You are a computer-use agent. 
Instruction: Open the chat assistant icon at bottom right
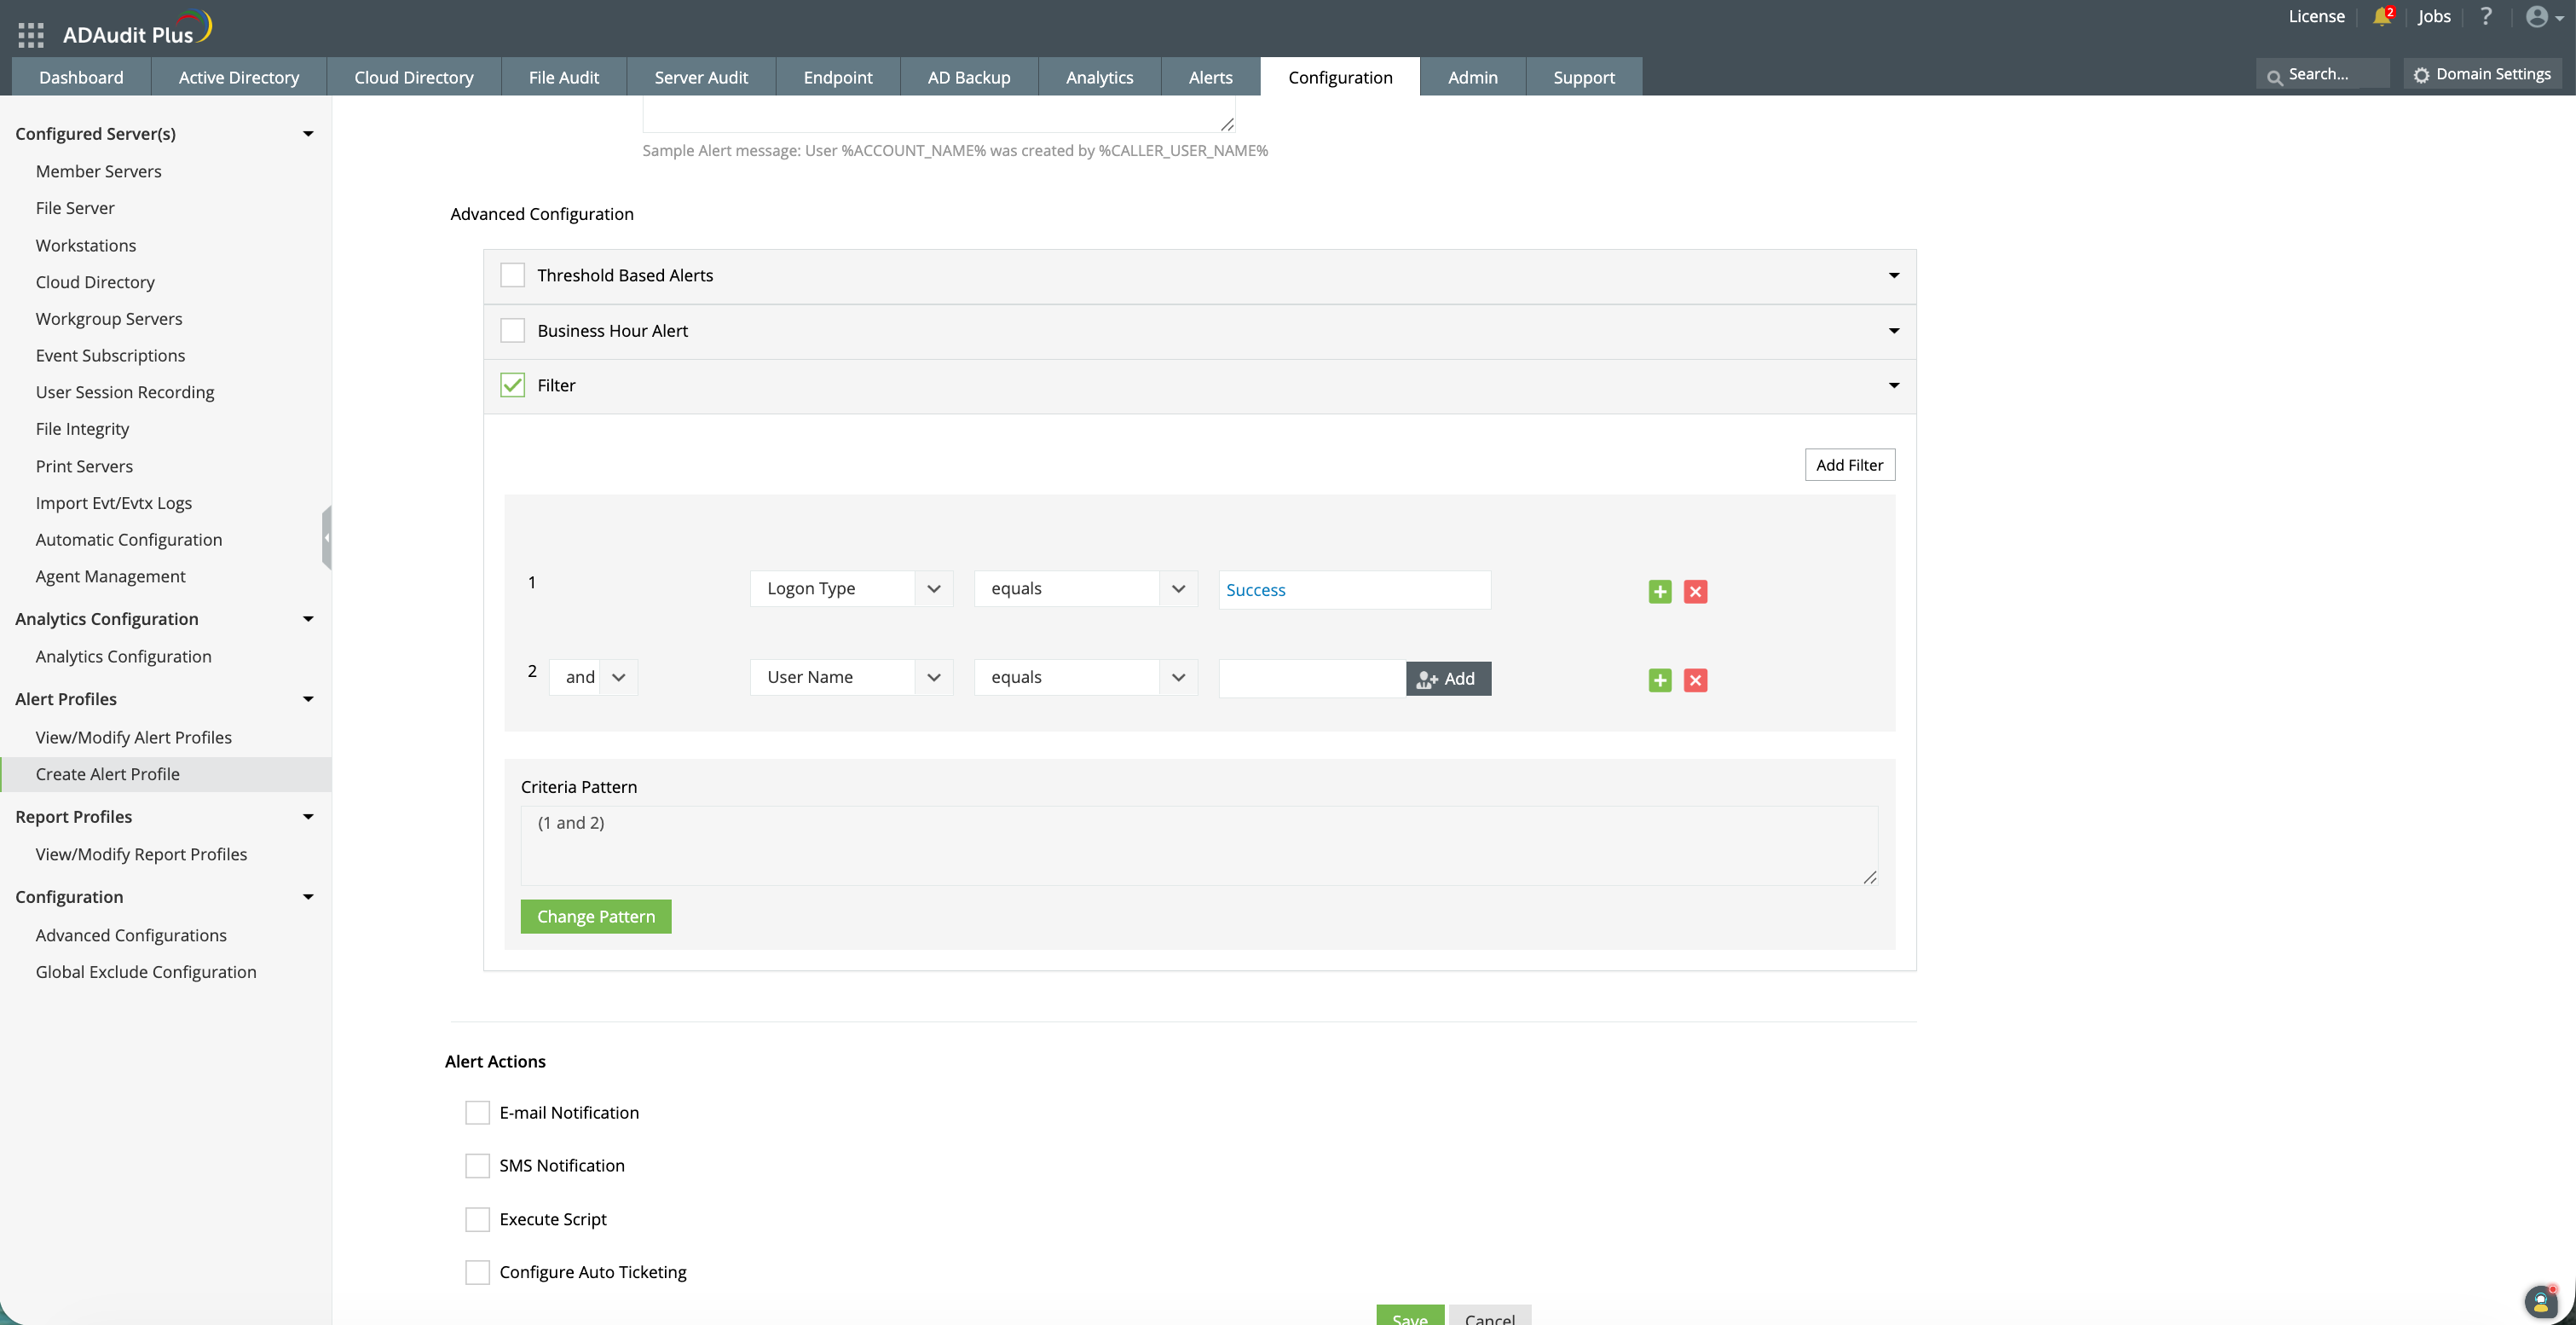pyautogui.click(x=2541, y=1301)
